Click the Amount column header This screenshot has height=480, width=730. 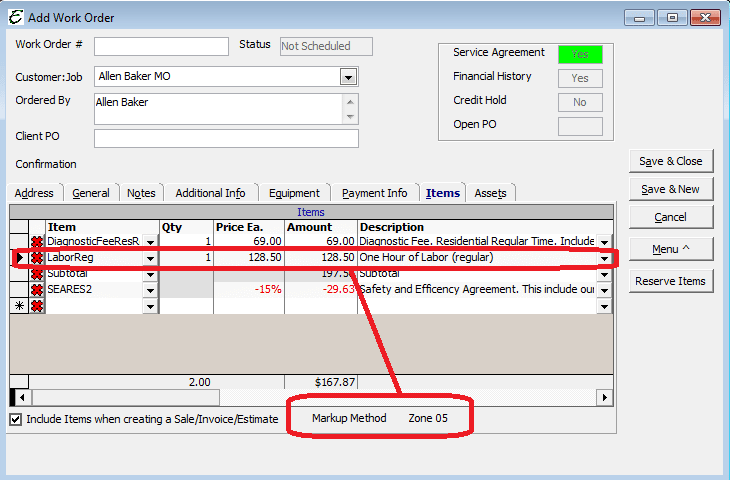click(x=321, y=227)
